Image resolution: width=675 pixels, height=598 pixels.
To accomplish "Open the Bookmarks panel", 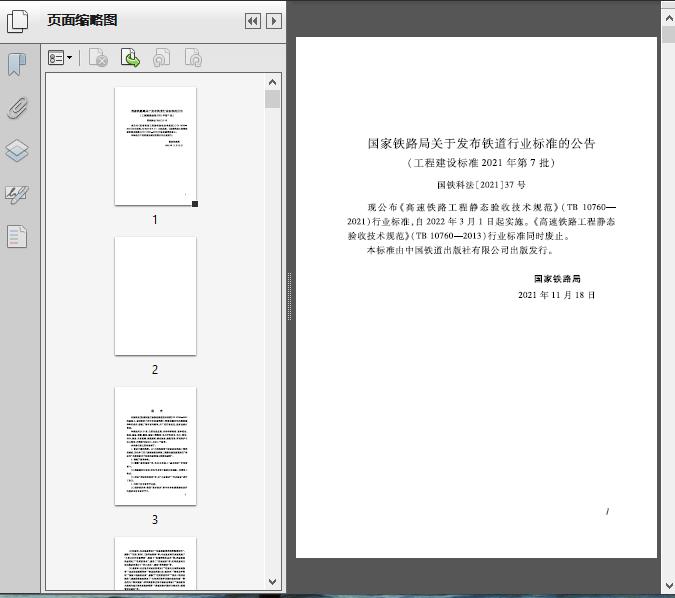I will [x=17, y=65].
